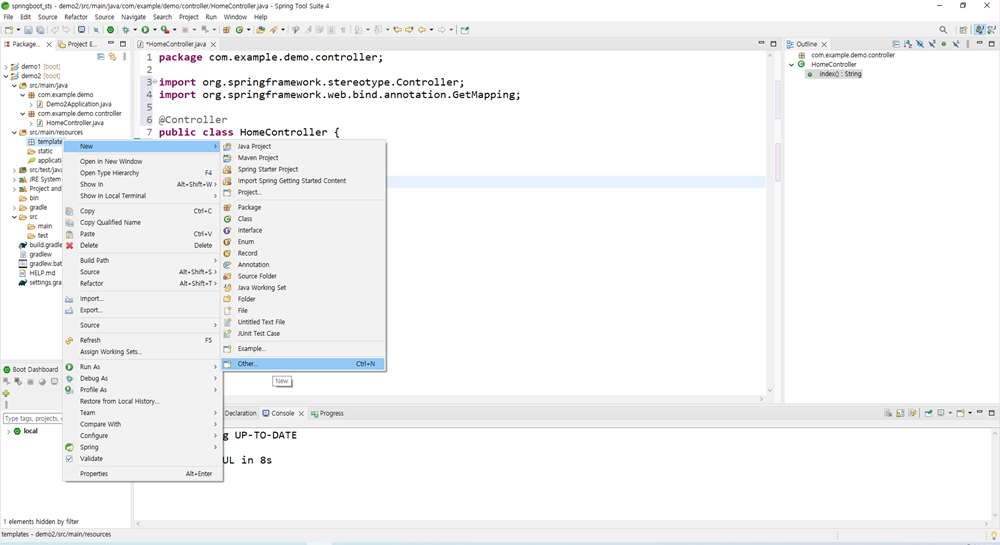Collapse HomeController class in Outline
1000x545 pixels.
[x=792, y=64]
